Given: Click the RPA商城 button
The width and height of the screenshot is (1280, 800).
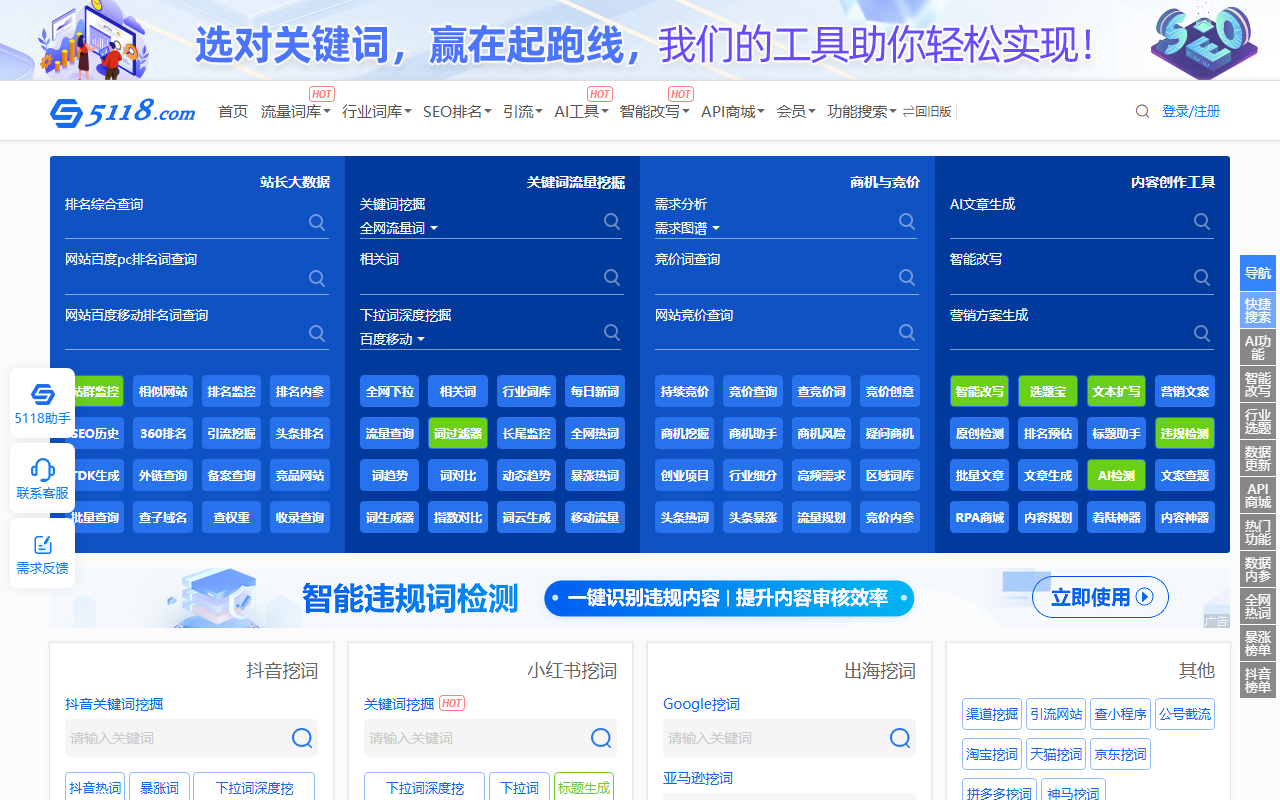Looking at the screenshot, I should pyautogui.click(x=980, y=518).
